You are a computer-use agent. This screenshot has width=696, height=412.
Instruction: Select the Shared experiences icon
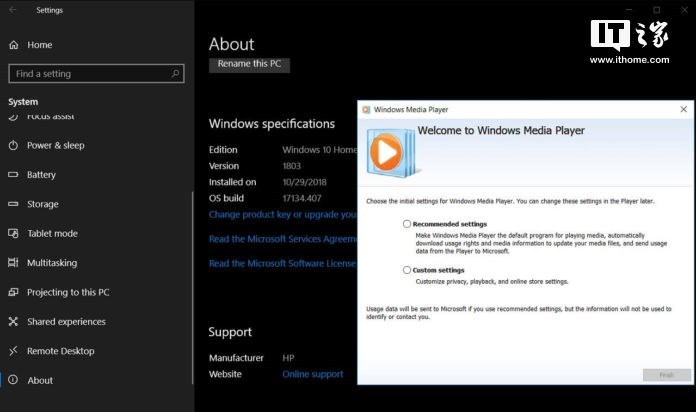point(13,321)
